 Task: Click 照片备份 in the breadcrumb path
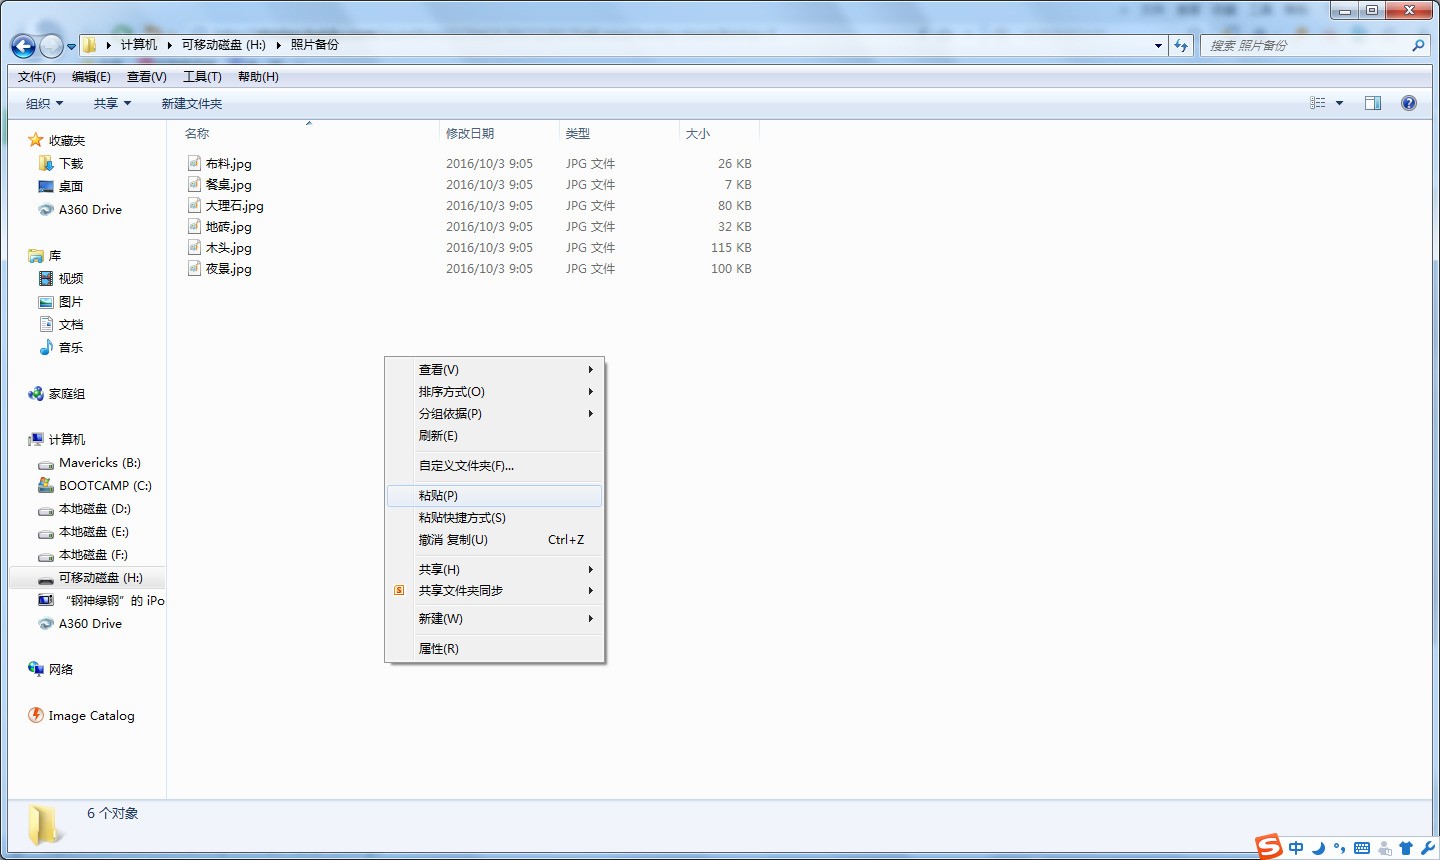coord(315,45)
